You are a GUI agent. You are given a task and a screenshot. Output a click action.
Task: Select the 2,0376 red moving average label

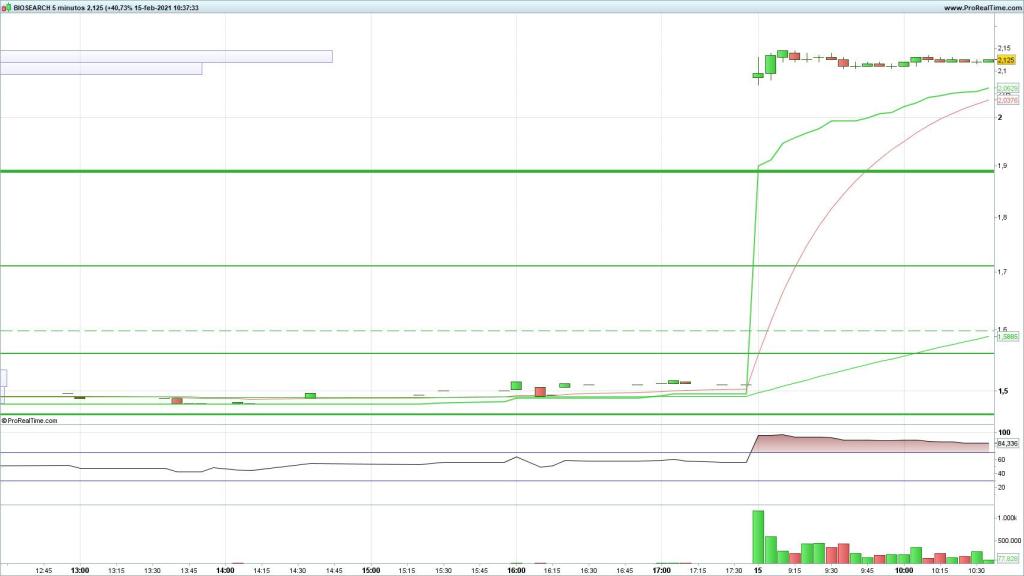click(1007, 100)
